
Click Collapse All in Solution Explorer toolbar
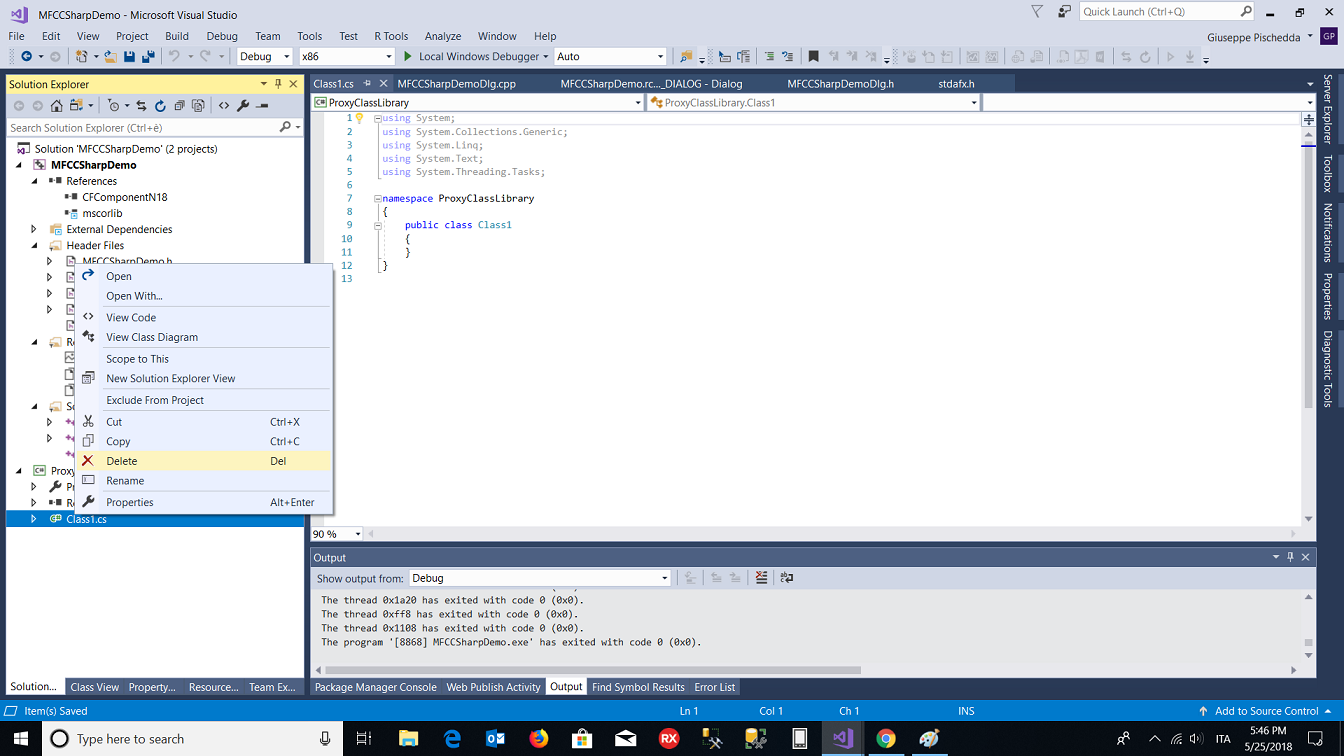point(179,106)
